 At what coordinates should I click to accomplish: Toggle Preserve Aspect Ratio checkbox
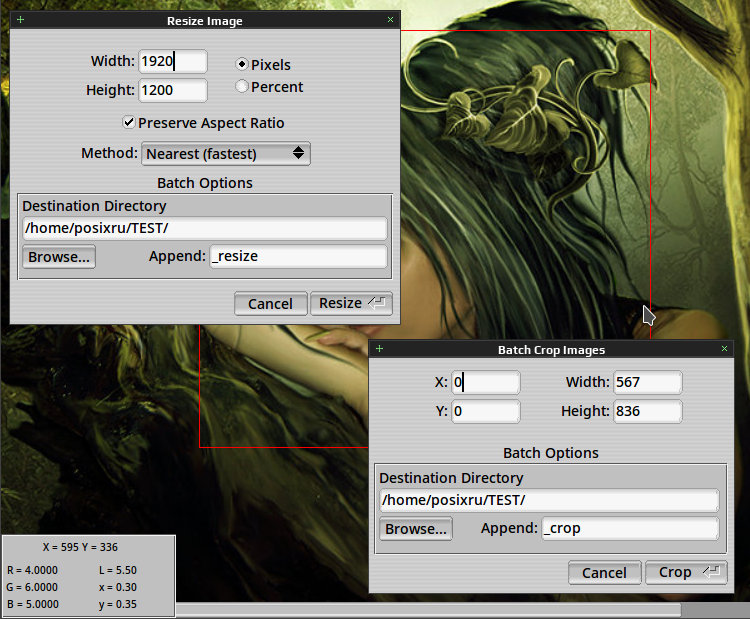pyautogui.click(x=128, y=122)
